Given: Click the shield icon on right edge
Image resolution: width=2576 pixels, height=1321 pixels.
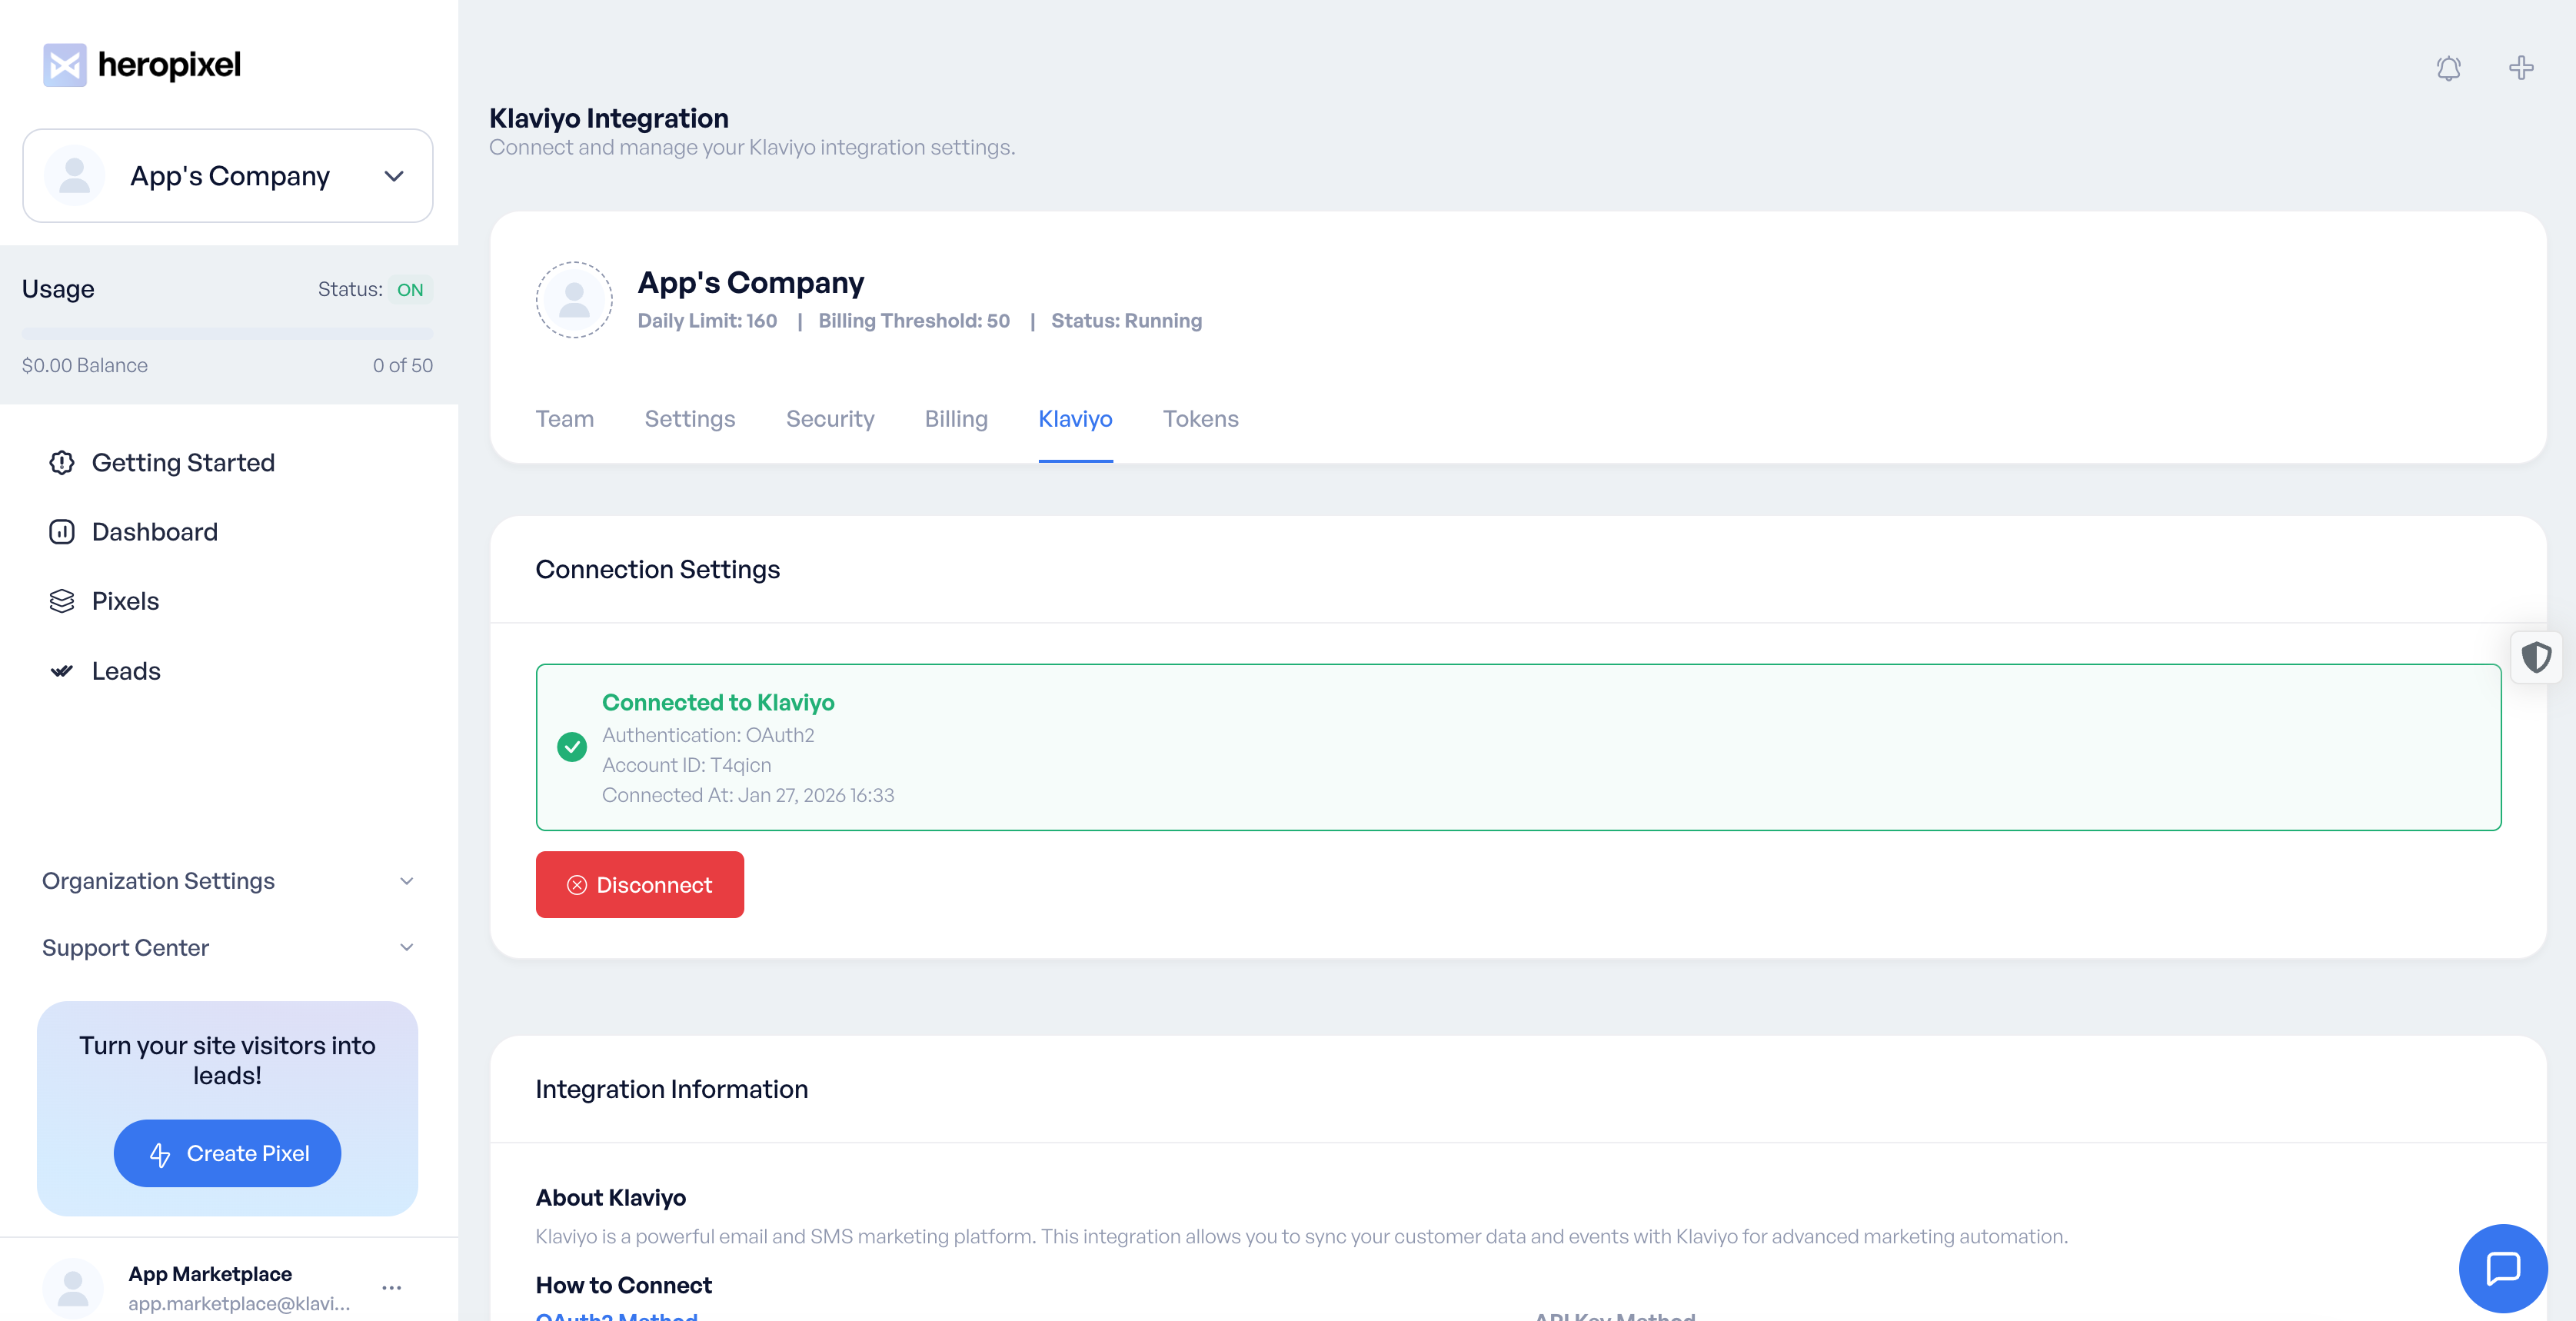Looking at the screenshot, I should (2535, 657).
